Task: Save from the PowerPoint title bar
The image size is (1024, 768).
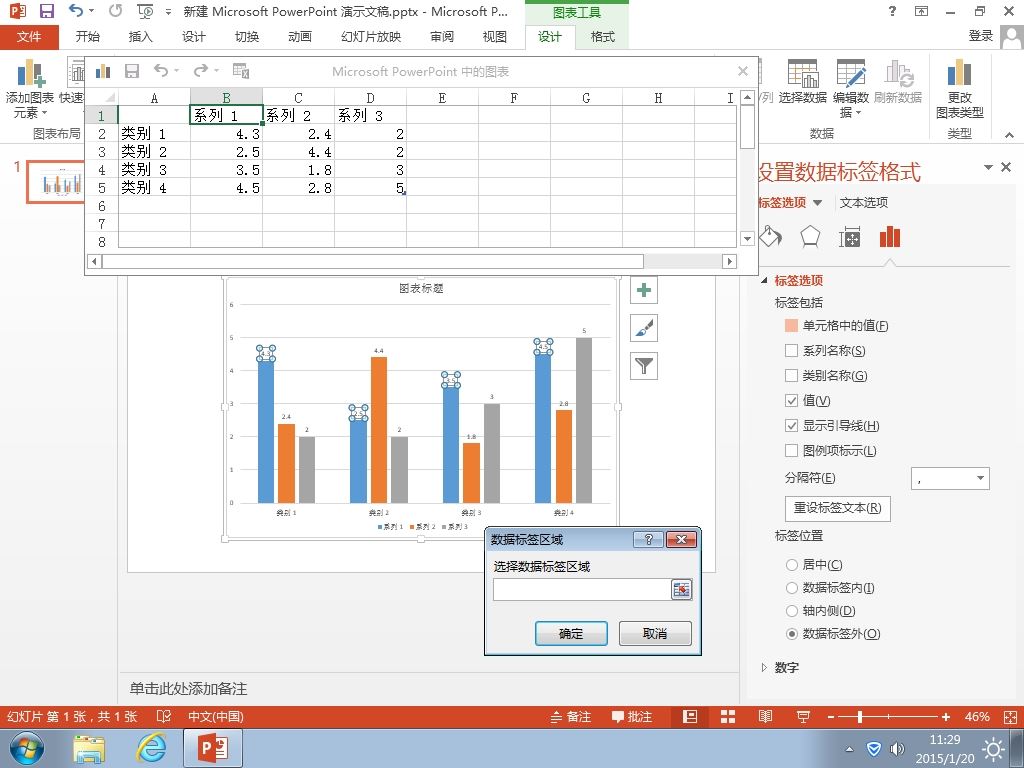Action: [46, 11]
